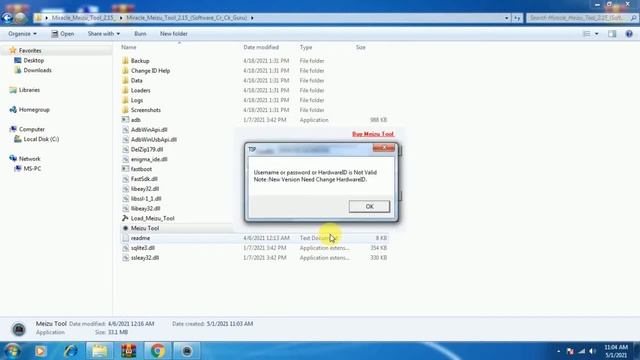Click Miracle_Meizu_Tool_2.15 breadcrumb in address bar
640x360 pixels.
(x=84, y=18)
